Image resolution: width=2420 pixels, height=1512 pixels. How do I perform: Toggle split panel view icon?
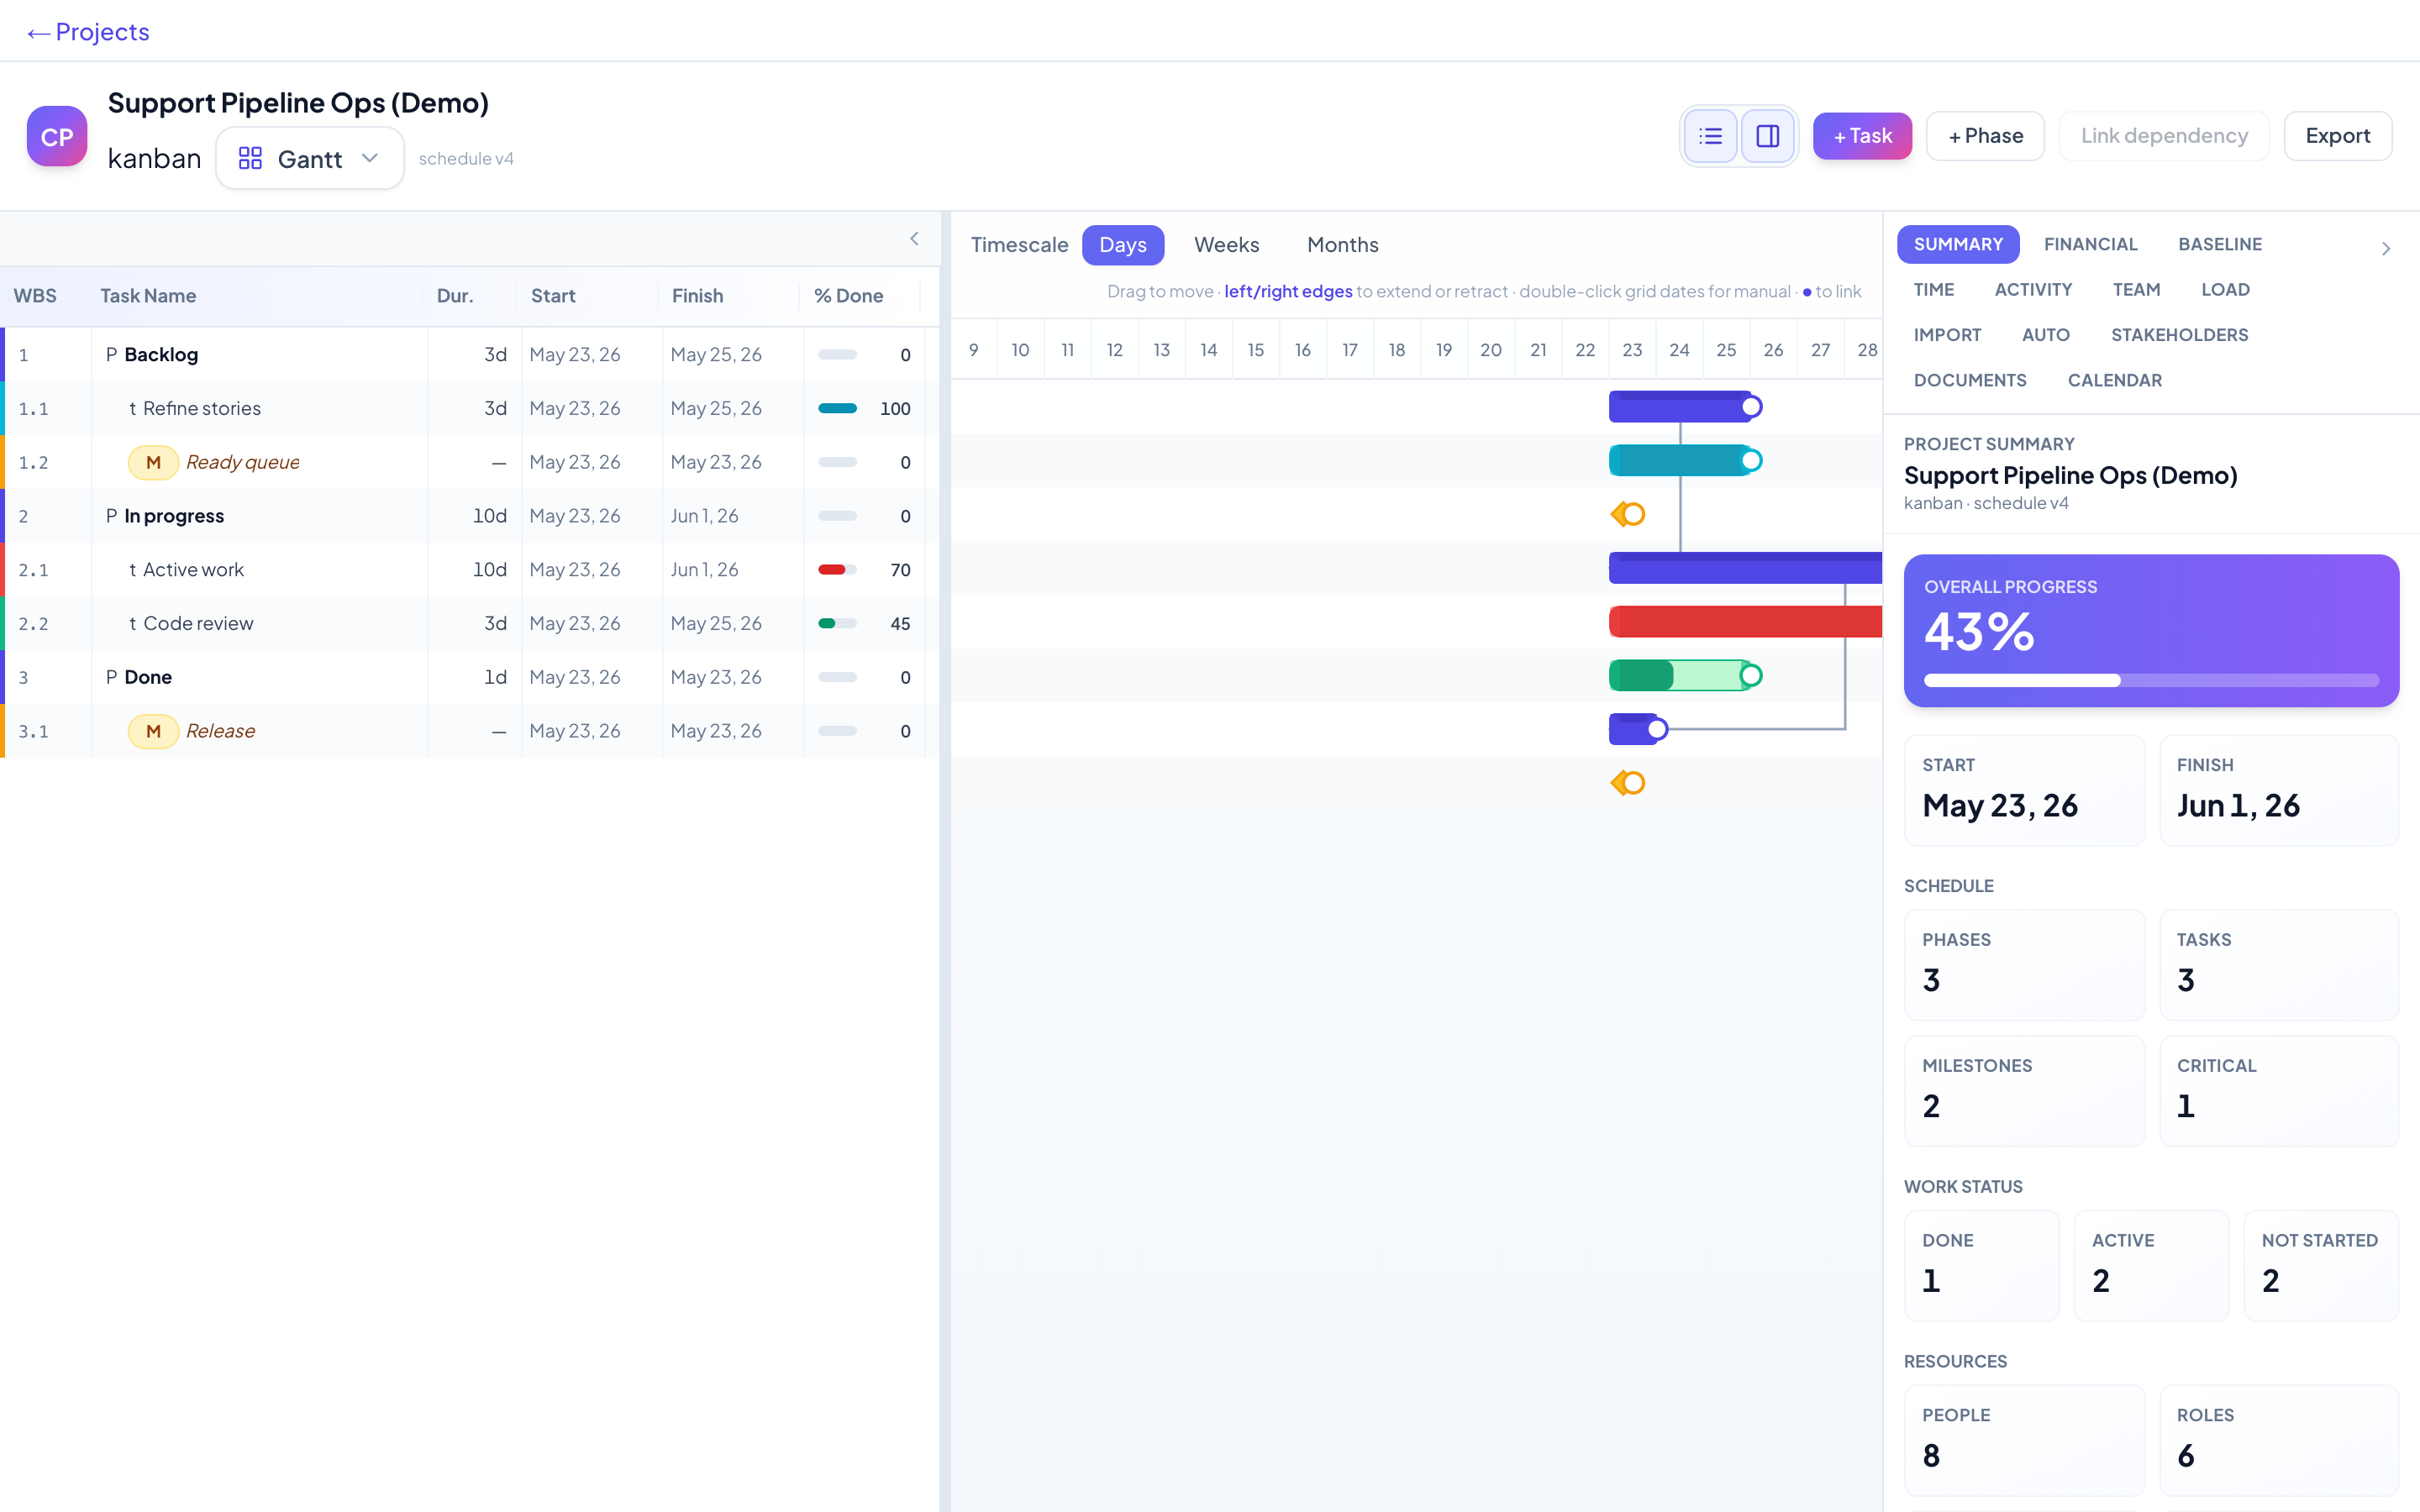1767,136
